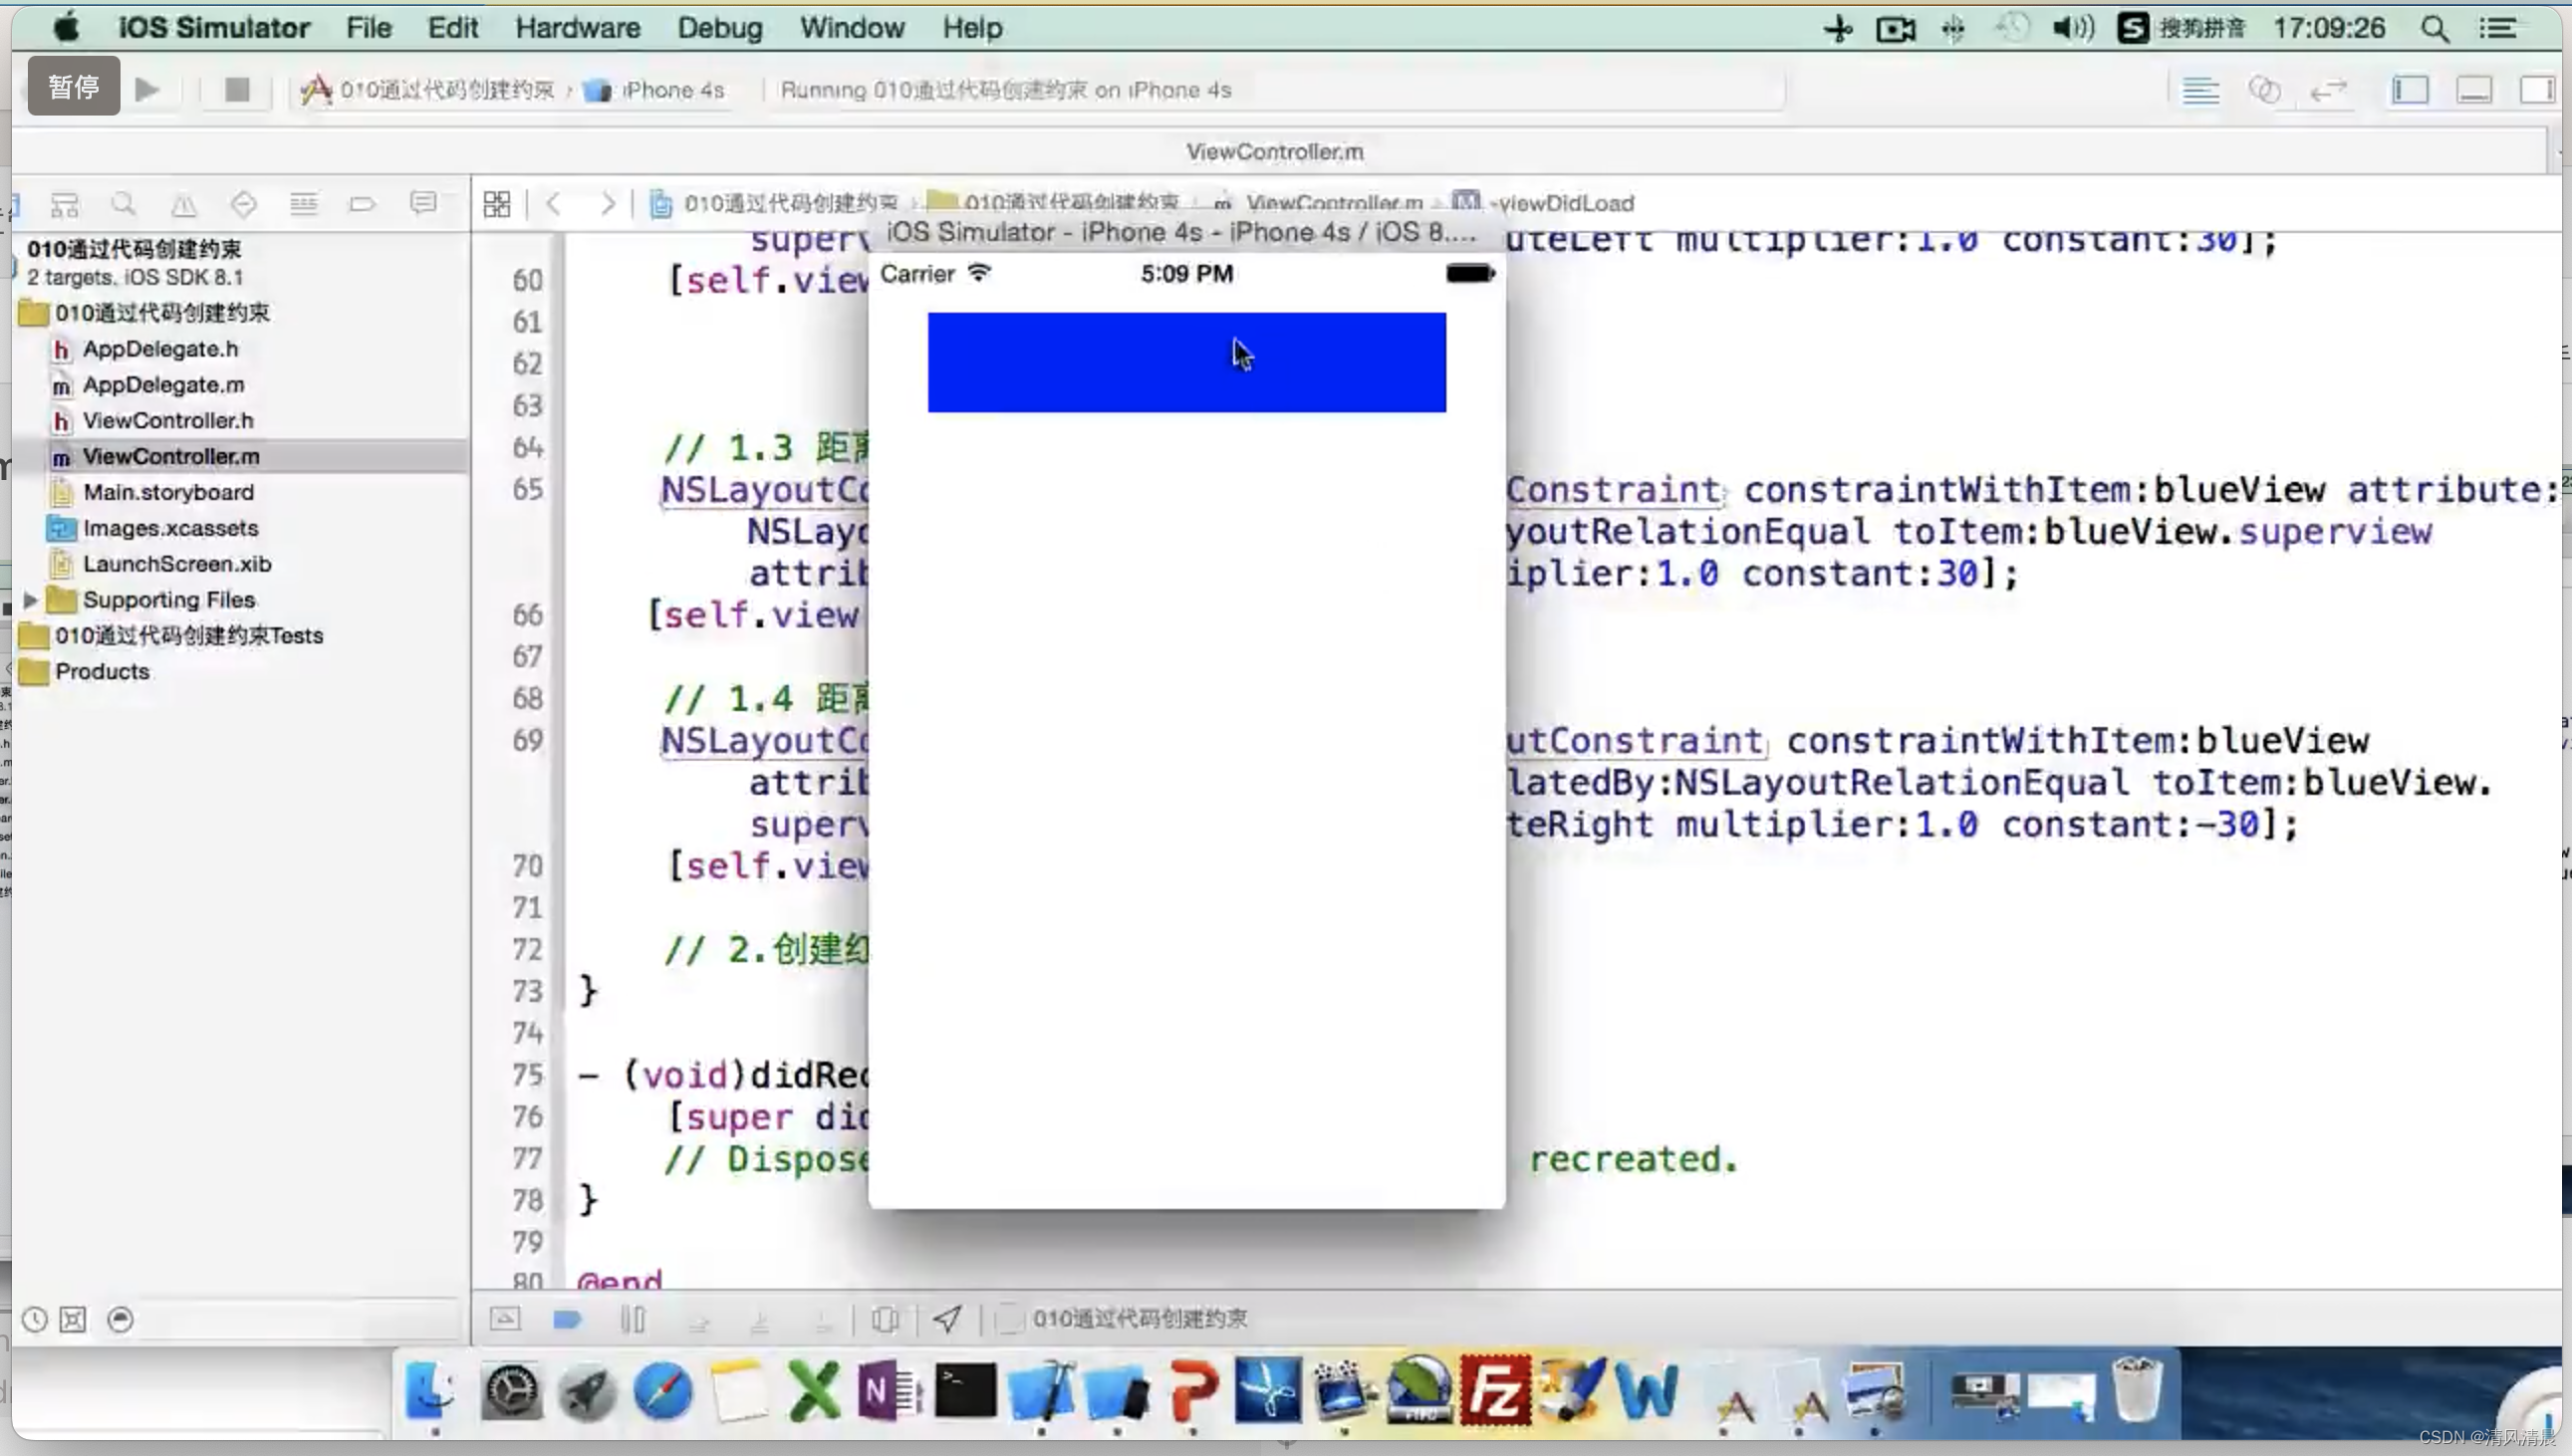Open the Debug menu in menu bar

click(717, 27)
